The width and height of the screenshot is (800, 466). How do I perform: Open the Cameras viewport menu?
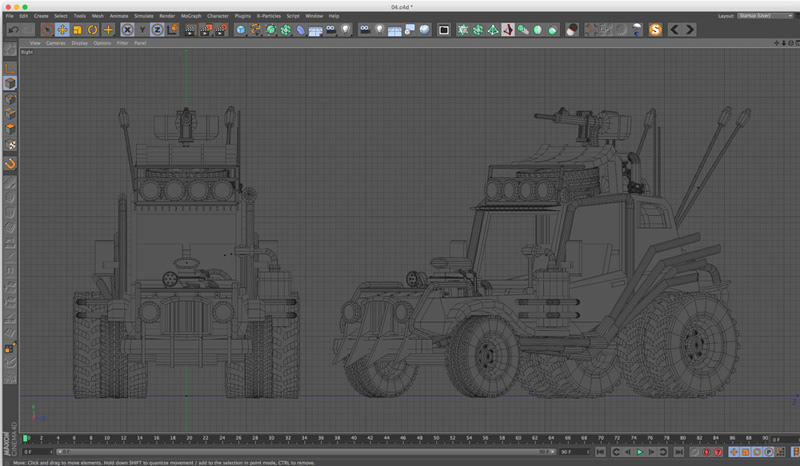[56, 43]
